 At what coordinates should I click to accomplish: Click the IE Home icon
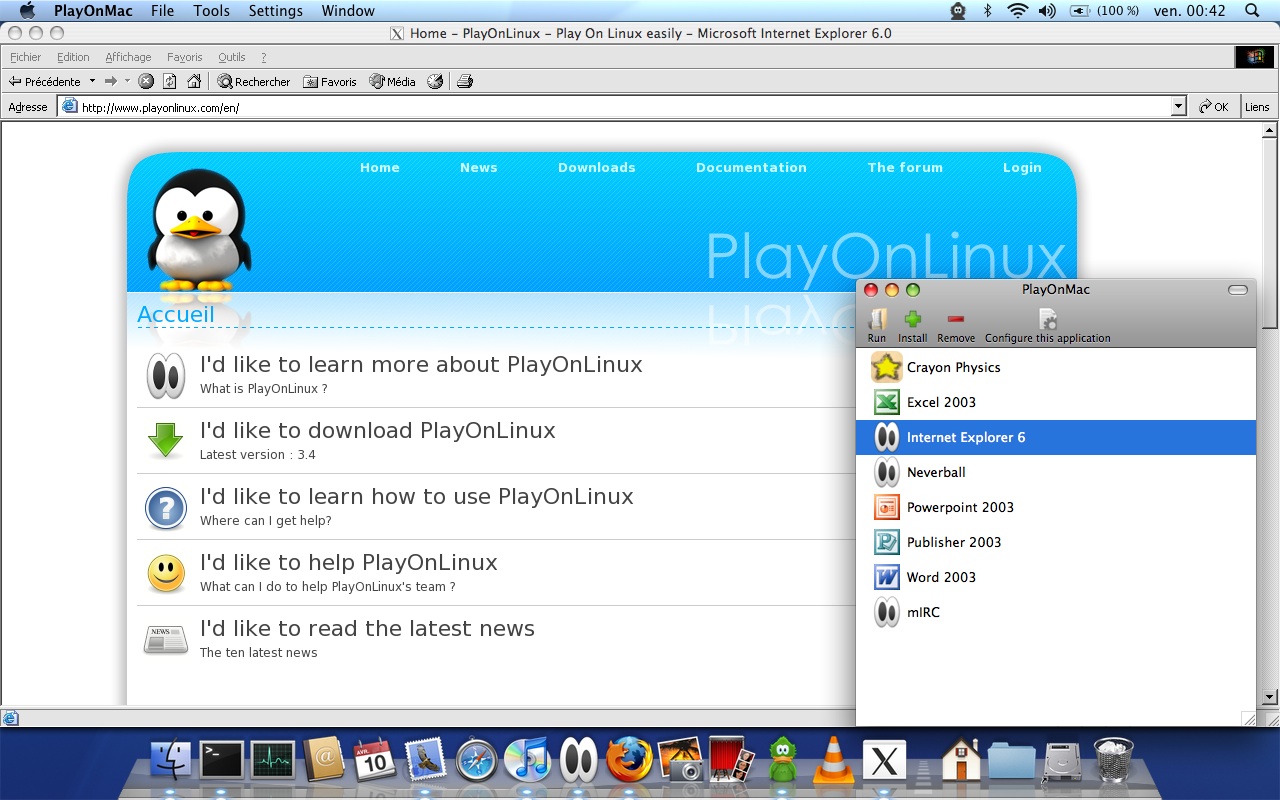coord(194,81)
